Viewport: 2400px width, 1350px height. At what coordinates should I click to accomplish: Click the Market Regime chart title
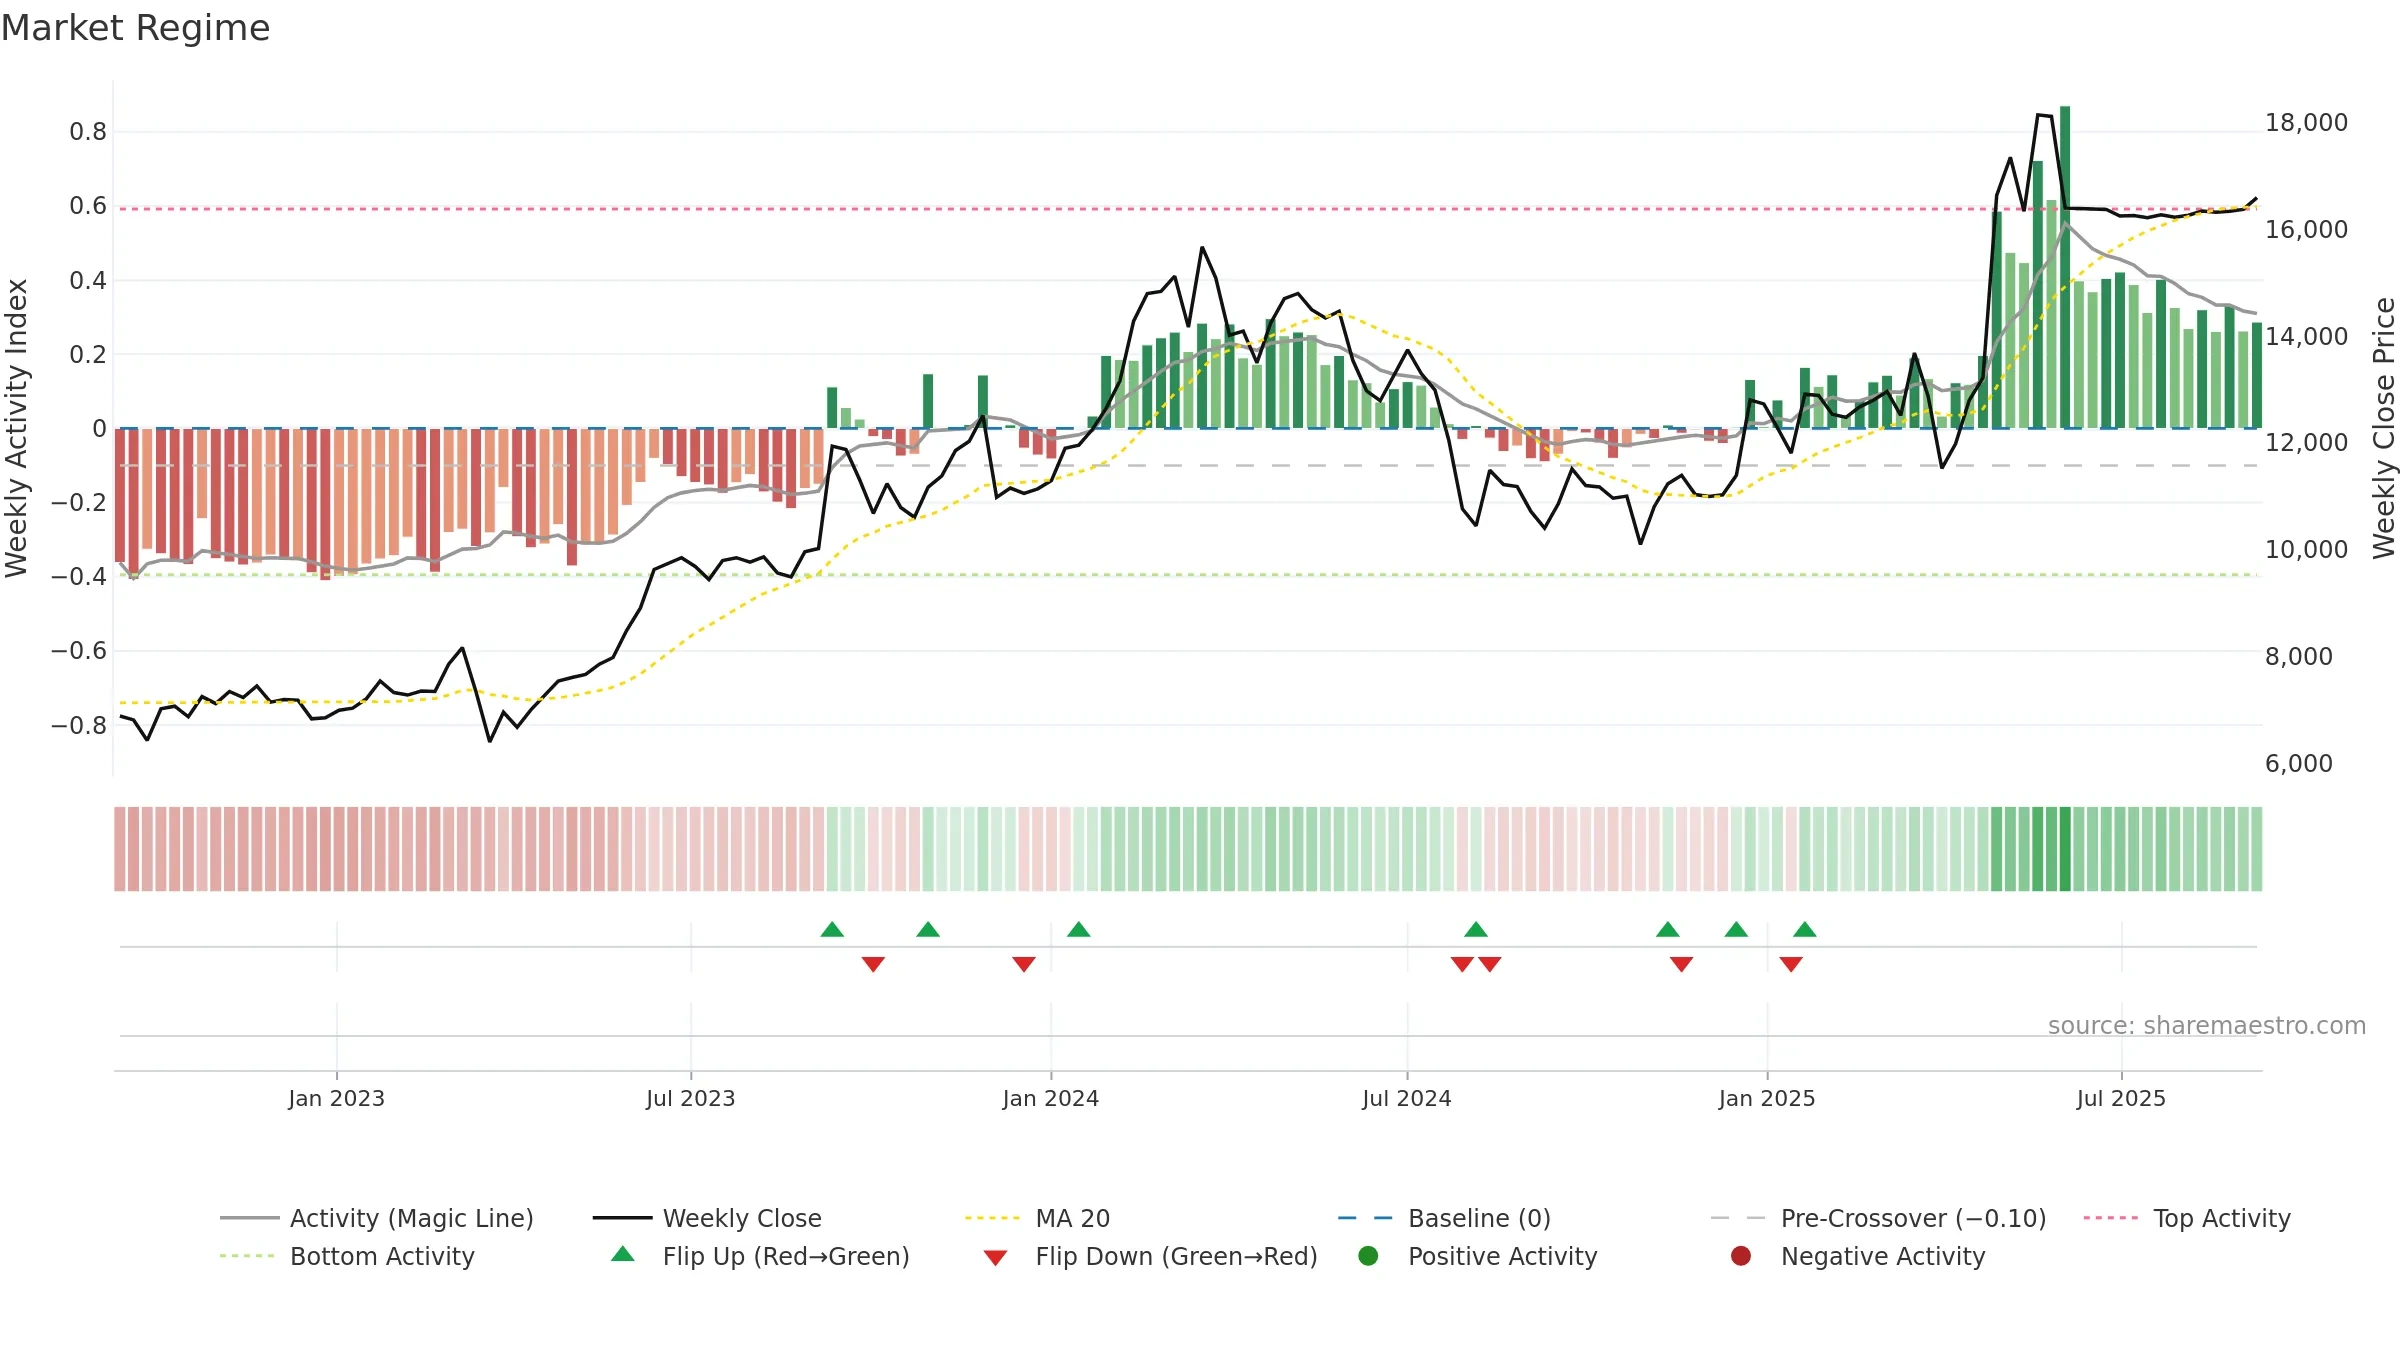[135, 28]
